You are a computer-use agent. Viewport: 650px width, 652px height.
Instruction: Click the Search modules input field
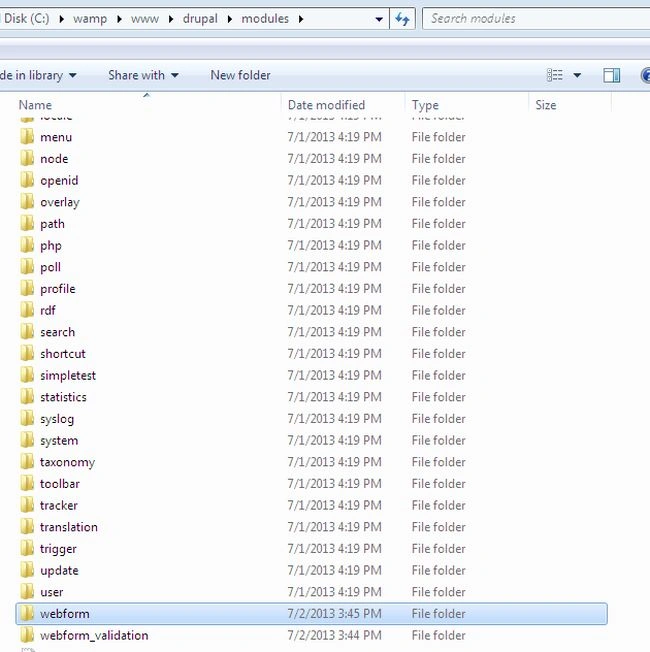pos(536,19)
